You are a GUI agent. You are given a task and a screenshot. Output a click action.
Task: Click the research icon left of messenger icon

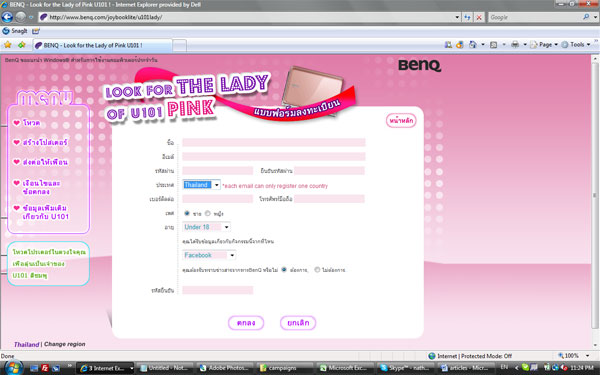coord(448,45)
